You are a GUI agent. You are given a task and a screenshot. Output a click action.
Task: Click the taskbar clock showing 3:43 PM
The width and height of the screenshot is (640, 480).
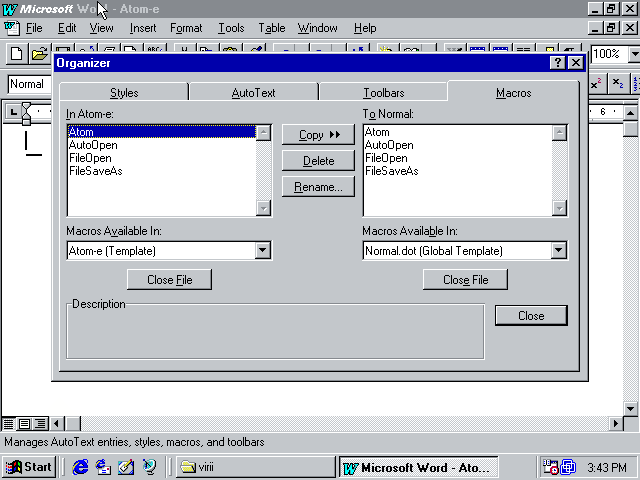point(607,467)
